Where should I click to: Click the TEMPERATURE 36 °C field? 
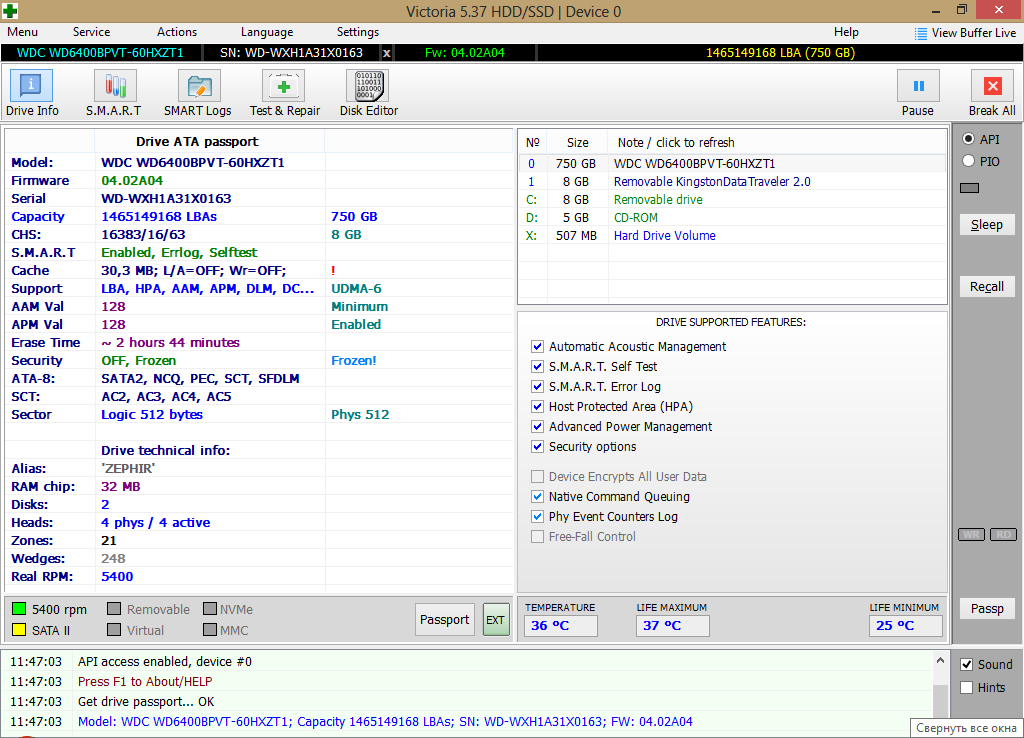point(561,626)
